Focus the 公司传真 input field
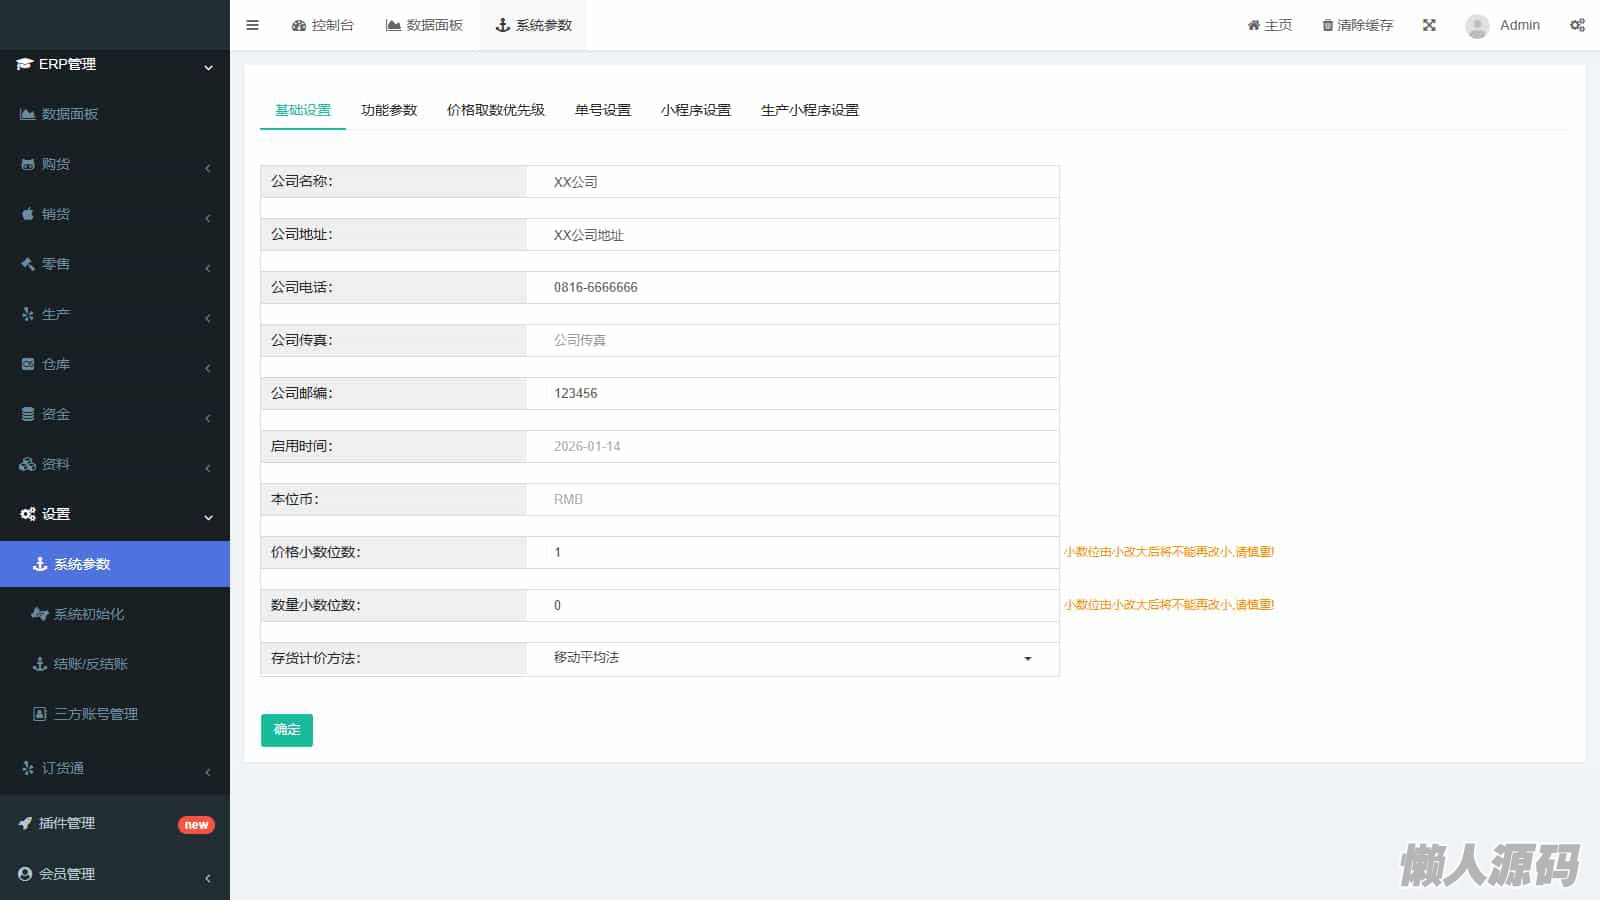Image resolution: width=1600 pixels, height=900 pixels. pos(791,340)
